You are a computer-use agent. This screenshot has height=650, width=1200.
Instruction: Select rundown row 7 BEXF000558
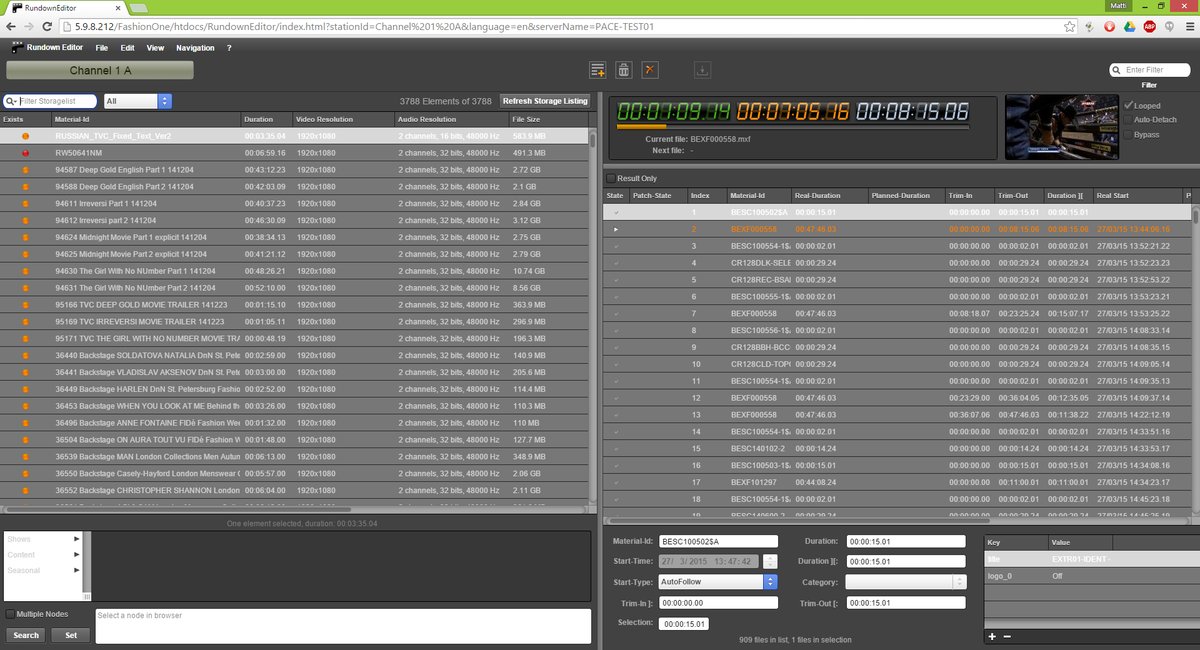pyautogui.click(x=897, y=313)
